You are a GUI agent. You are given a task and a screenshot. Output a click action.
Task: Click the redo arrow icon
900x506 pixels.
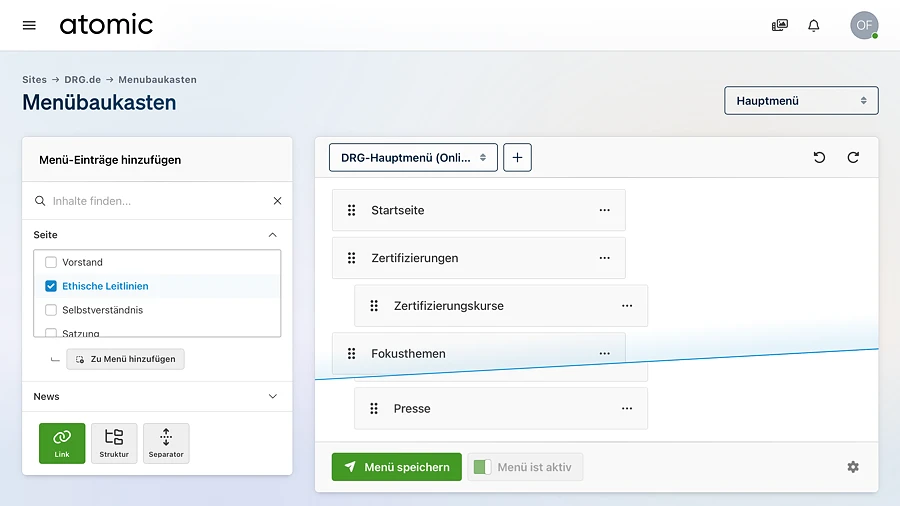point(853,158)
